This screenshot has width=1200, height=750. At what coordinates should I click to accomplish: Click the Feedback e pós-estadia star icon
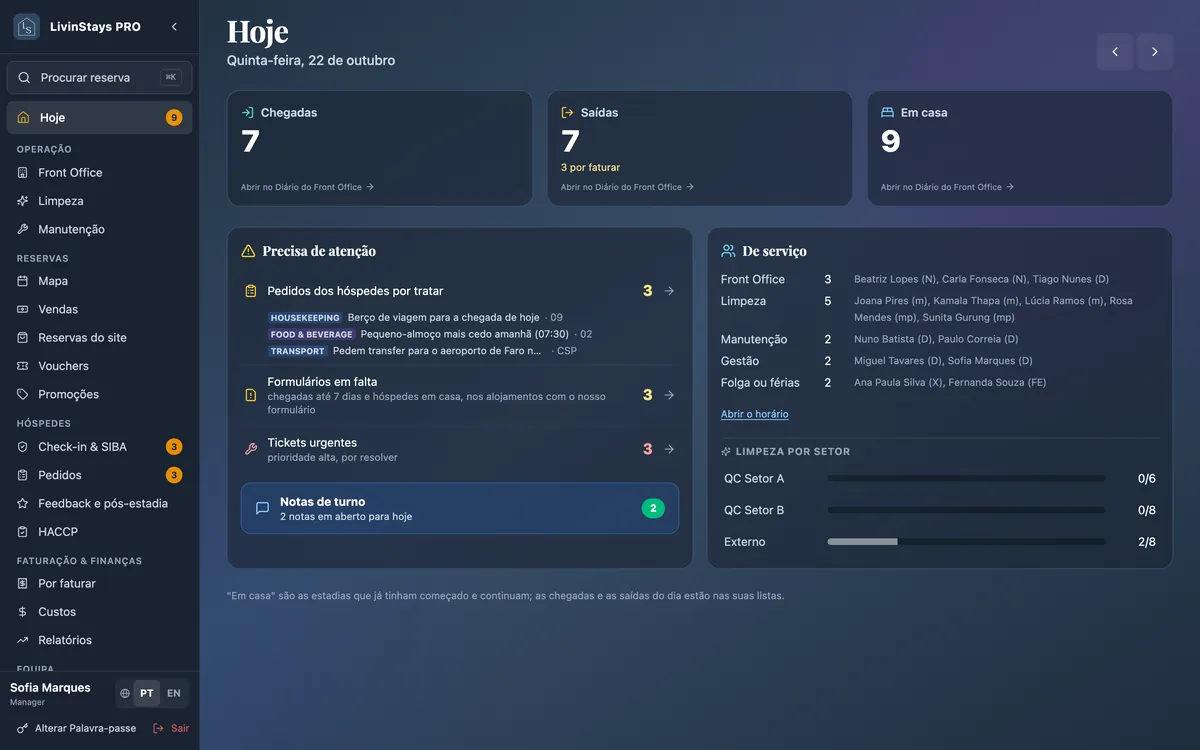click(23, 503)
